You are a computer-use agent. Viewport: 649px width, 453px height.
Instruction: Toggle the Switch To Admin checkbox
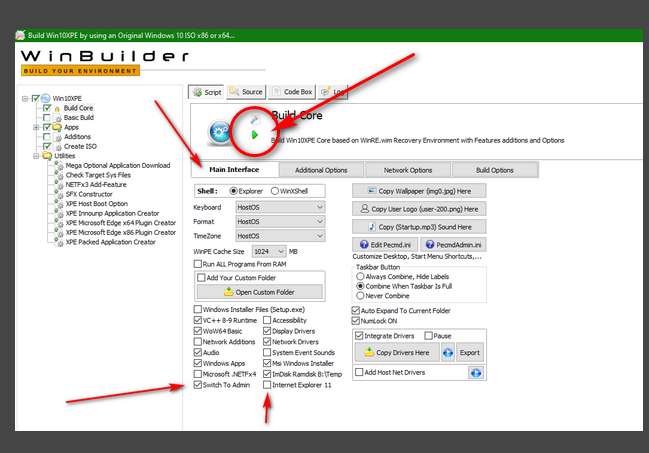pos(198,385)
